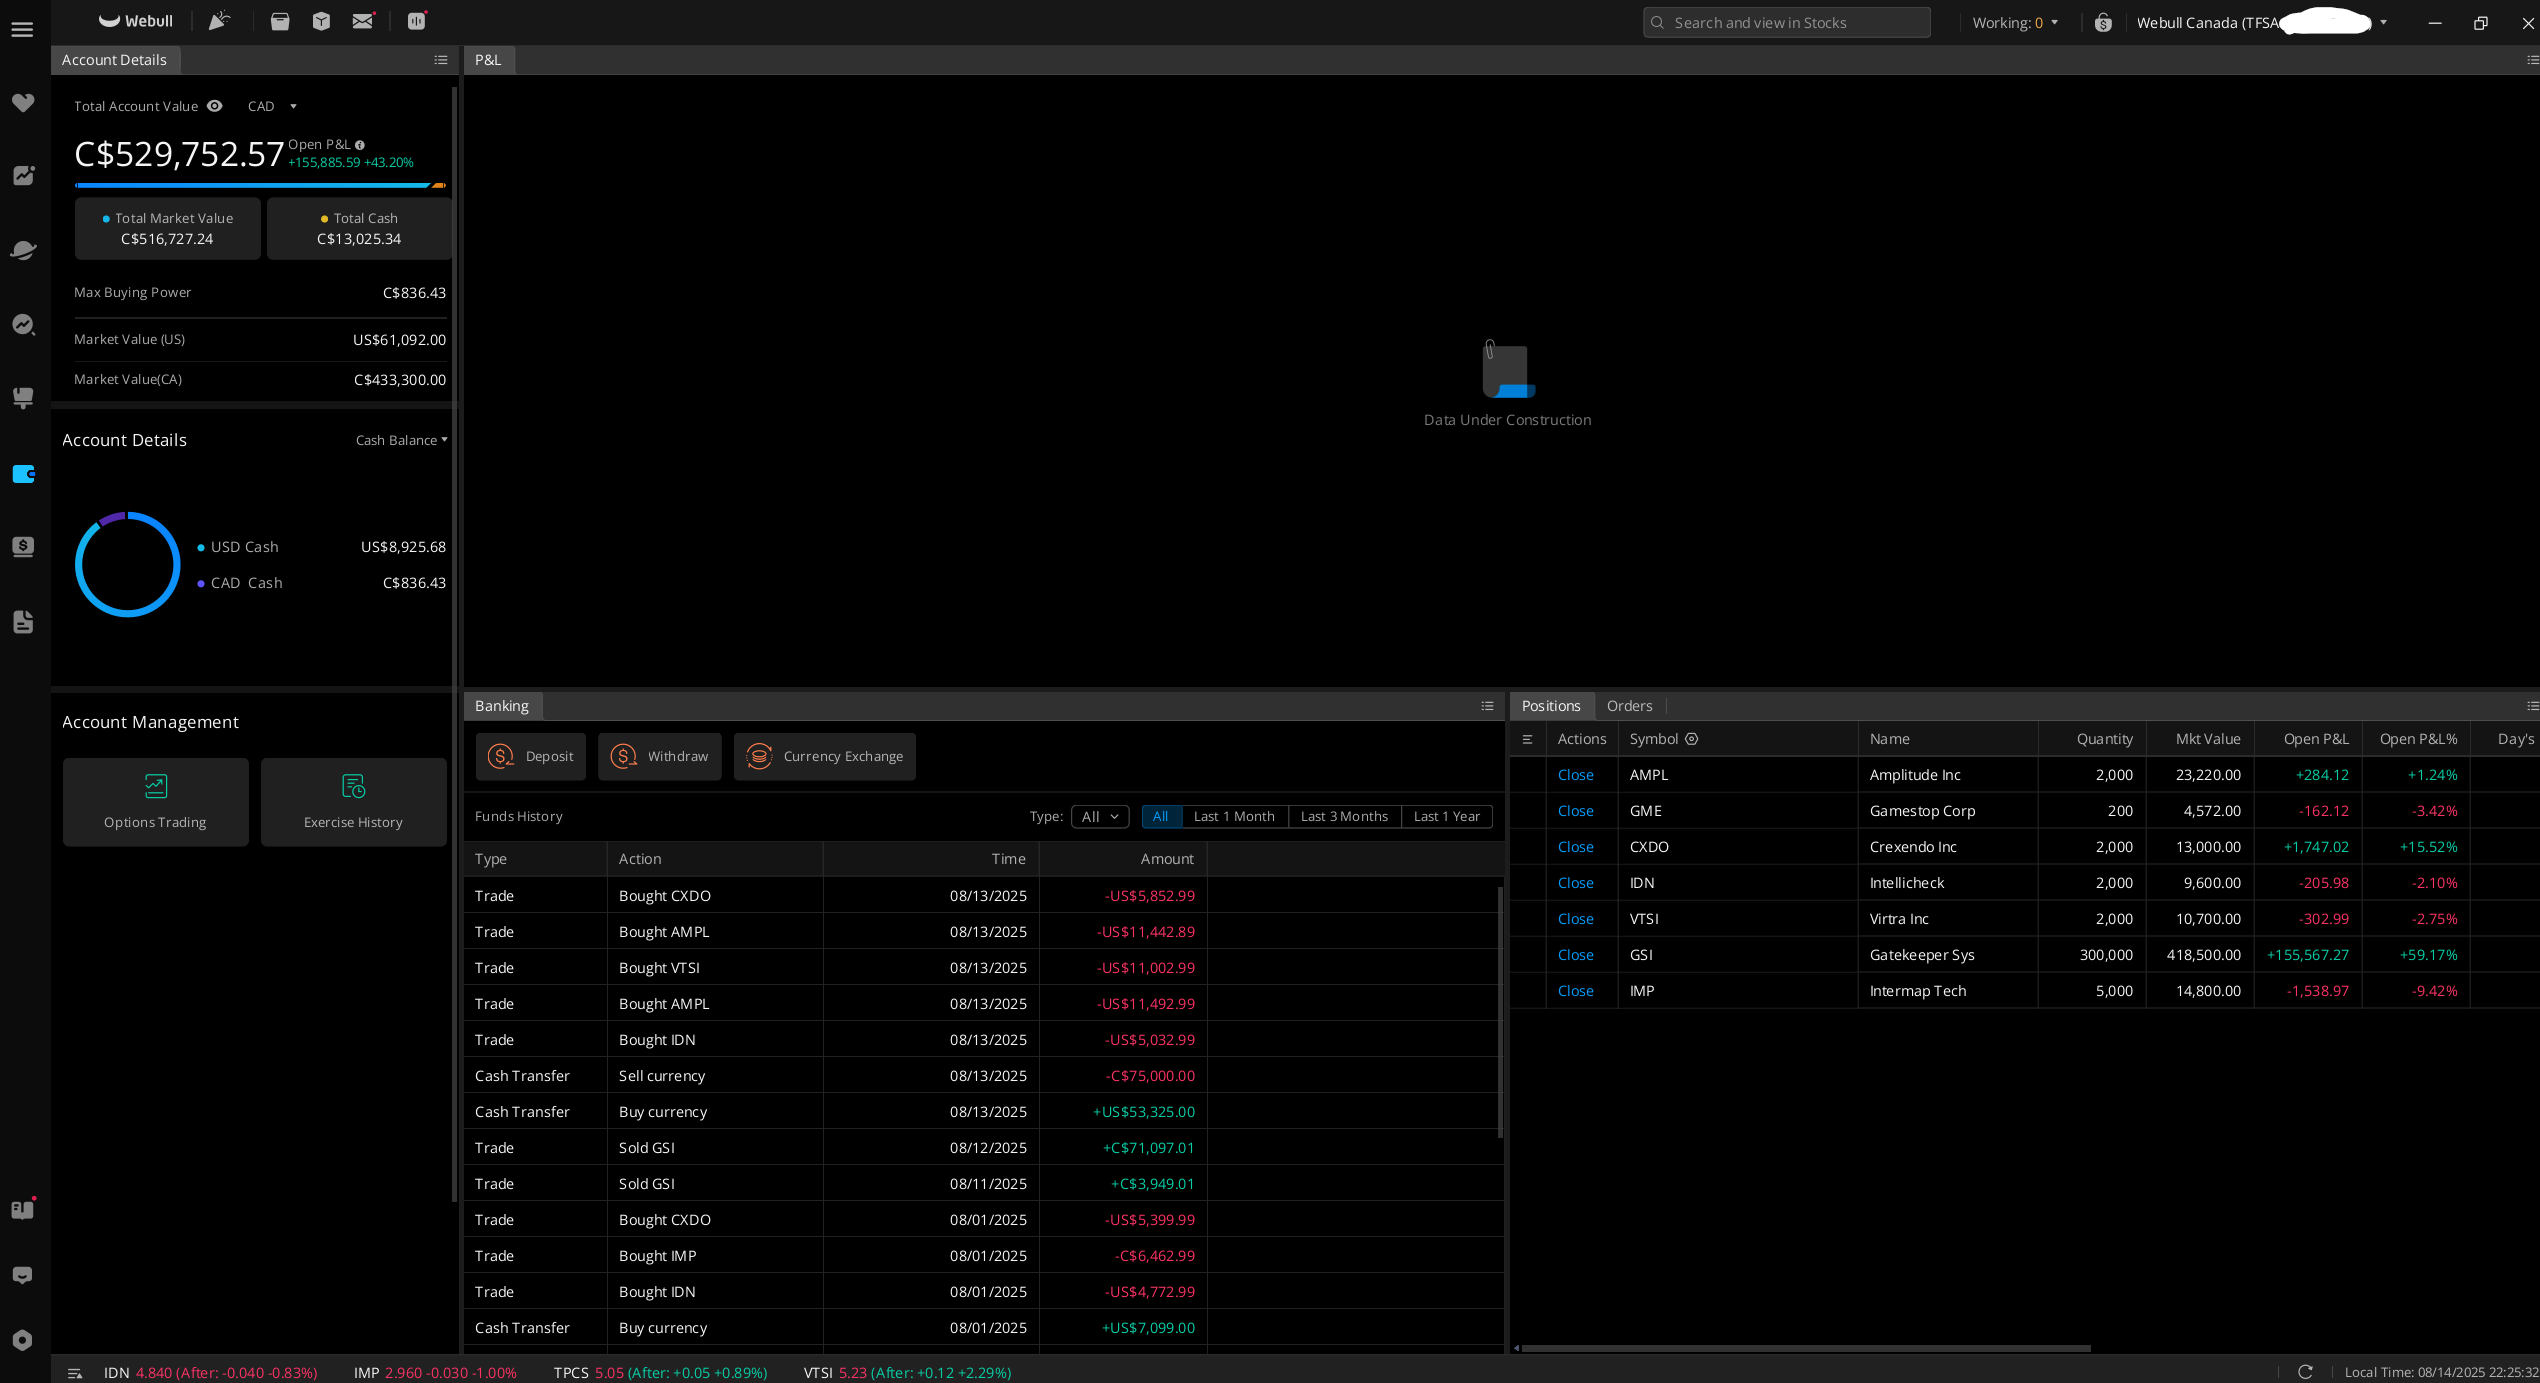This screenshot has width=2540, height=1383.
Task: Click the Search and view in Stocks field
Action: 1786,22
